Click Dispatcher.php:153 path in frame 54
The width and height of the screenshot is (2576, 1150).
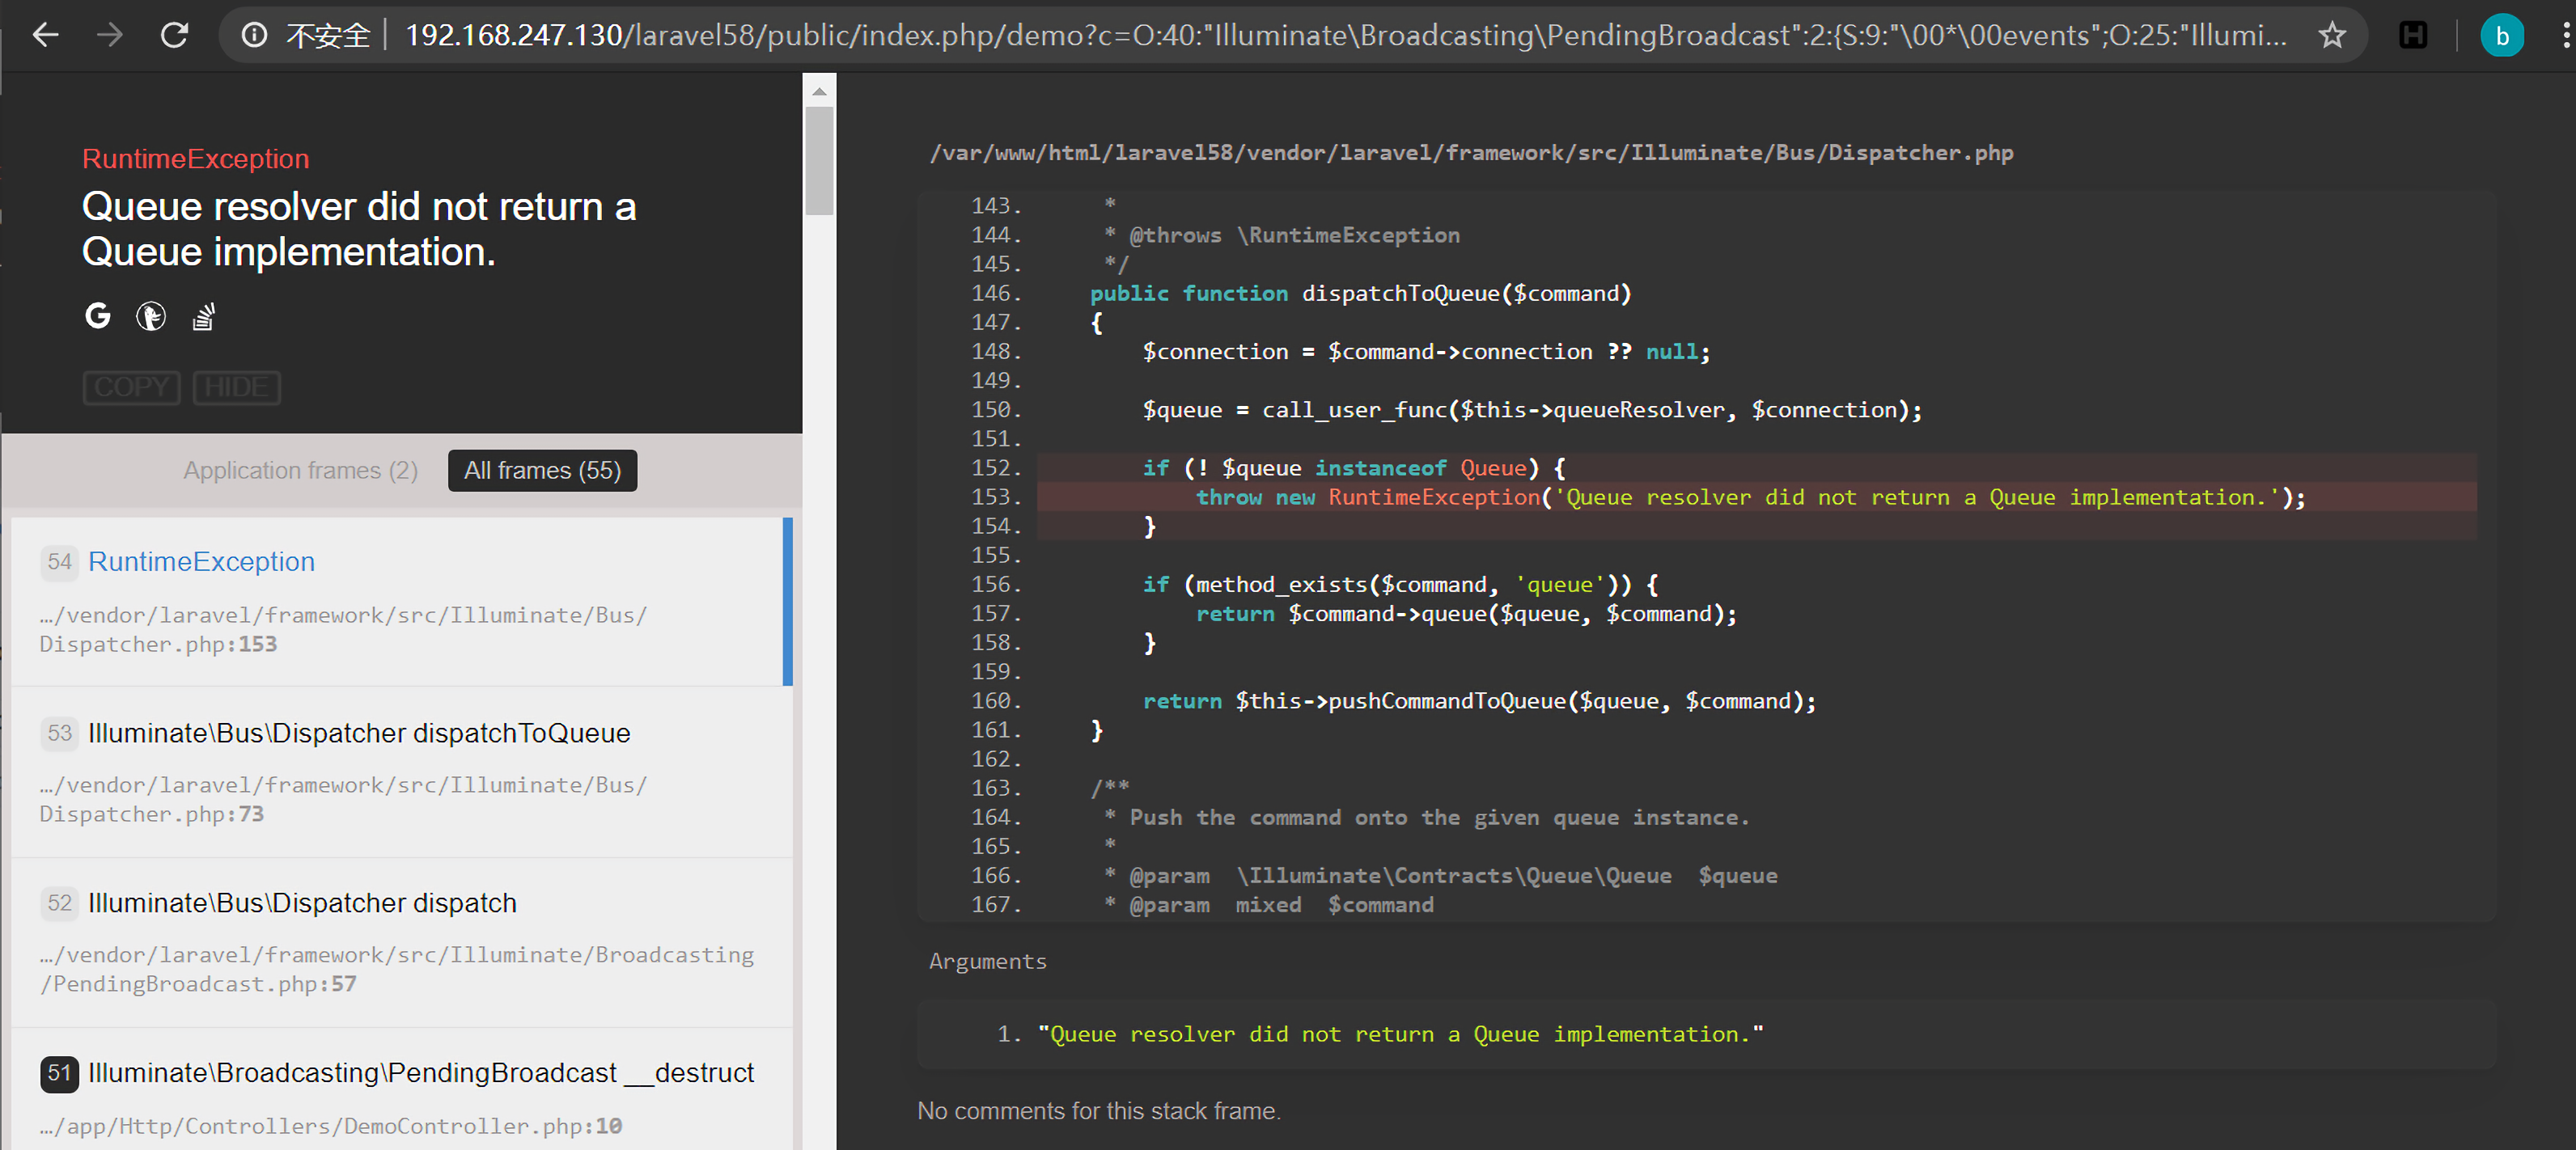tap(343, 630)
